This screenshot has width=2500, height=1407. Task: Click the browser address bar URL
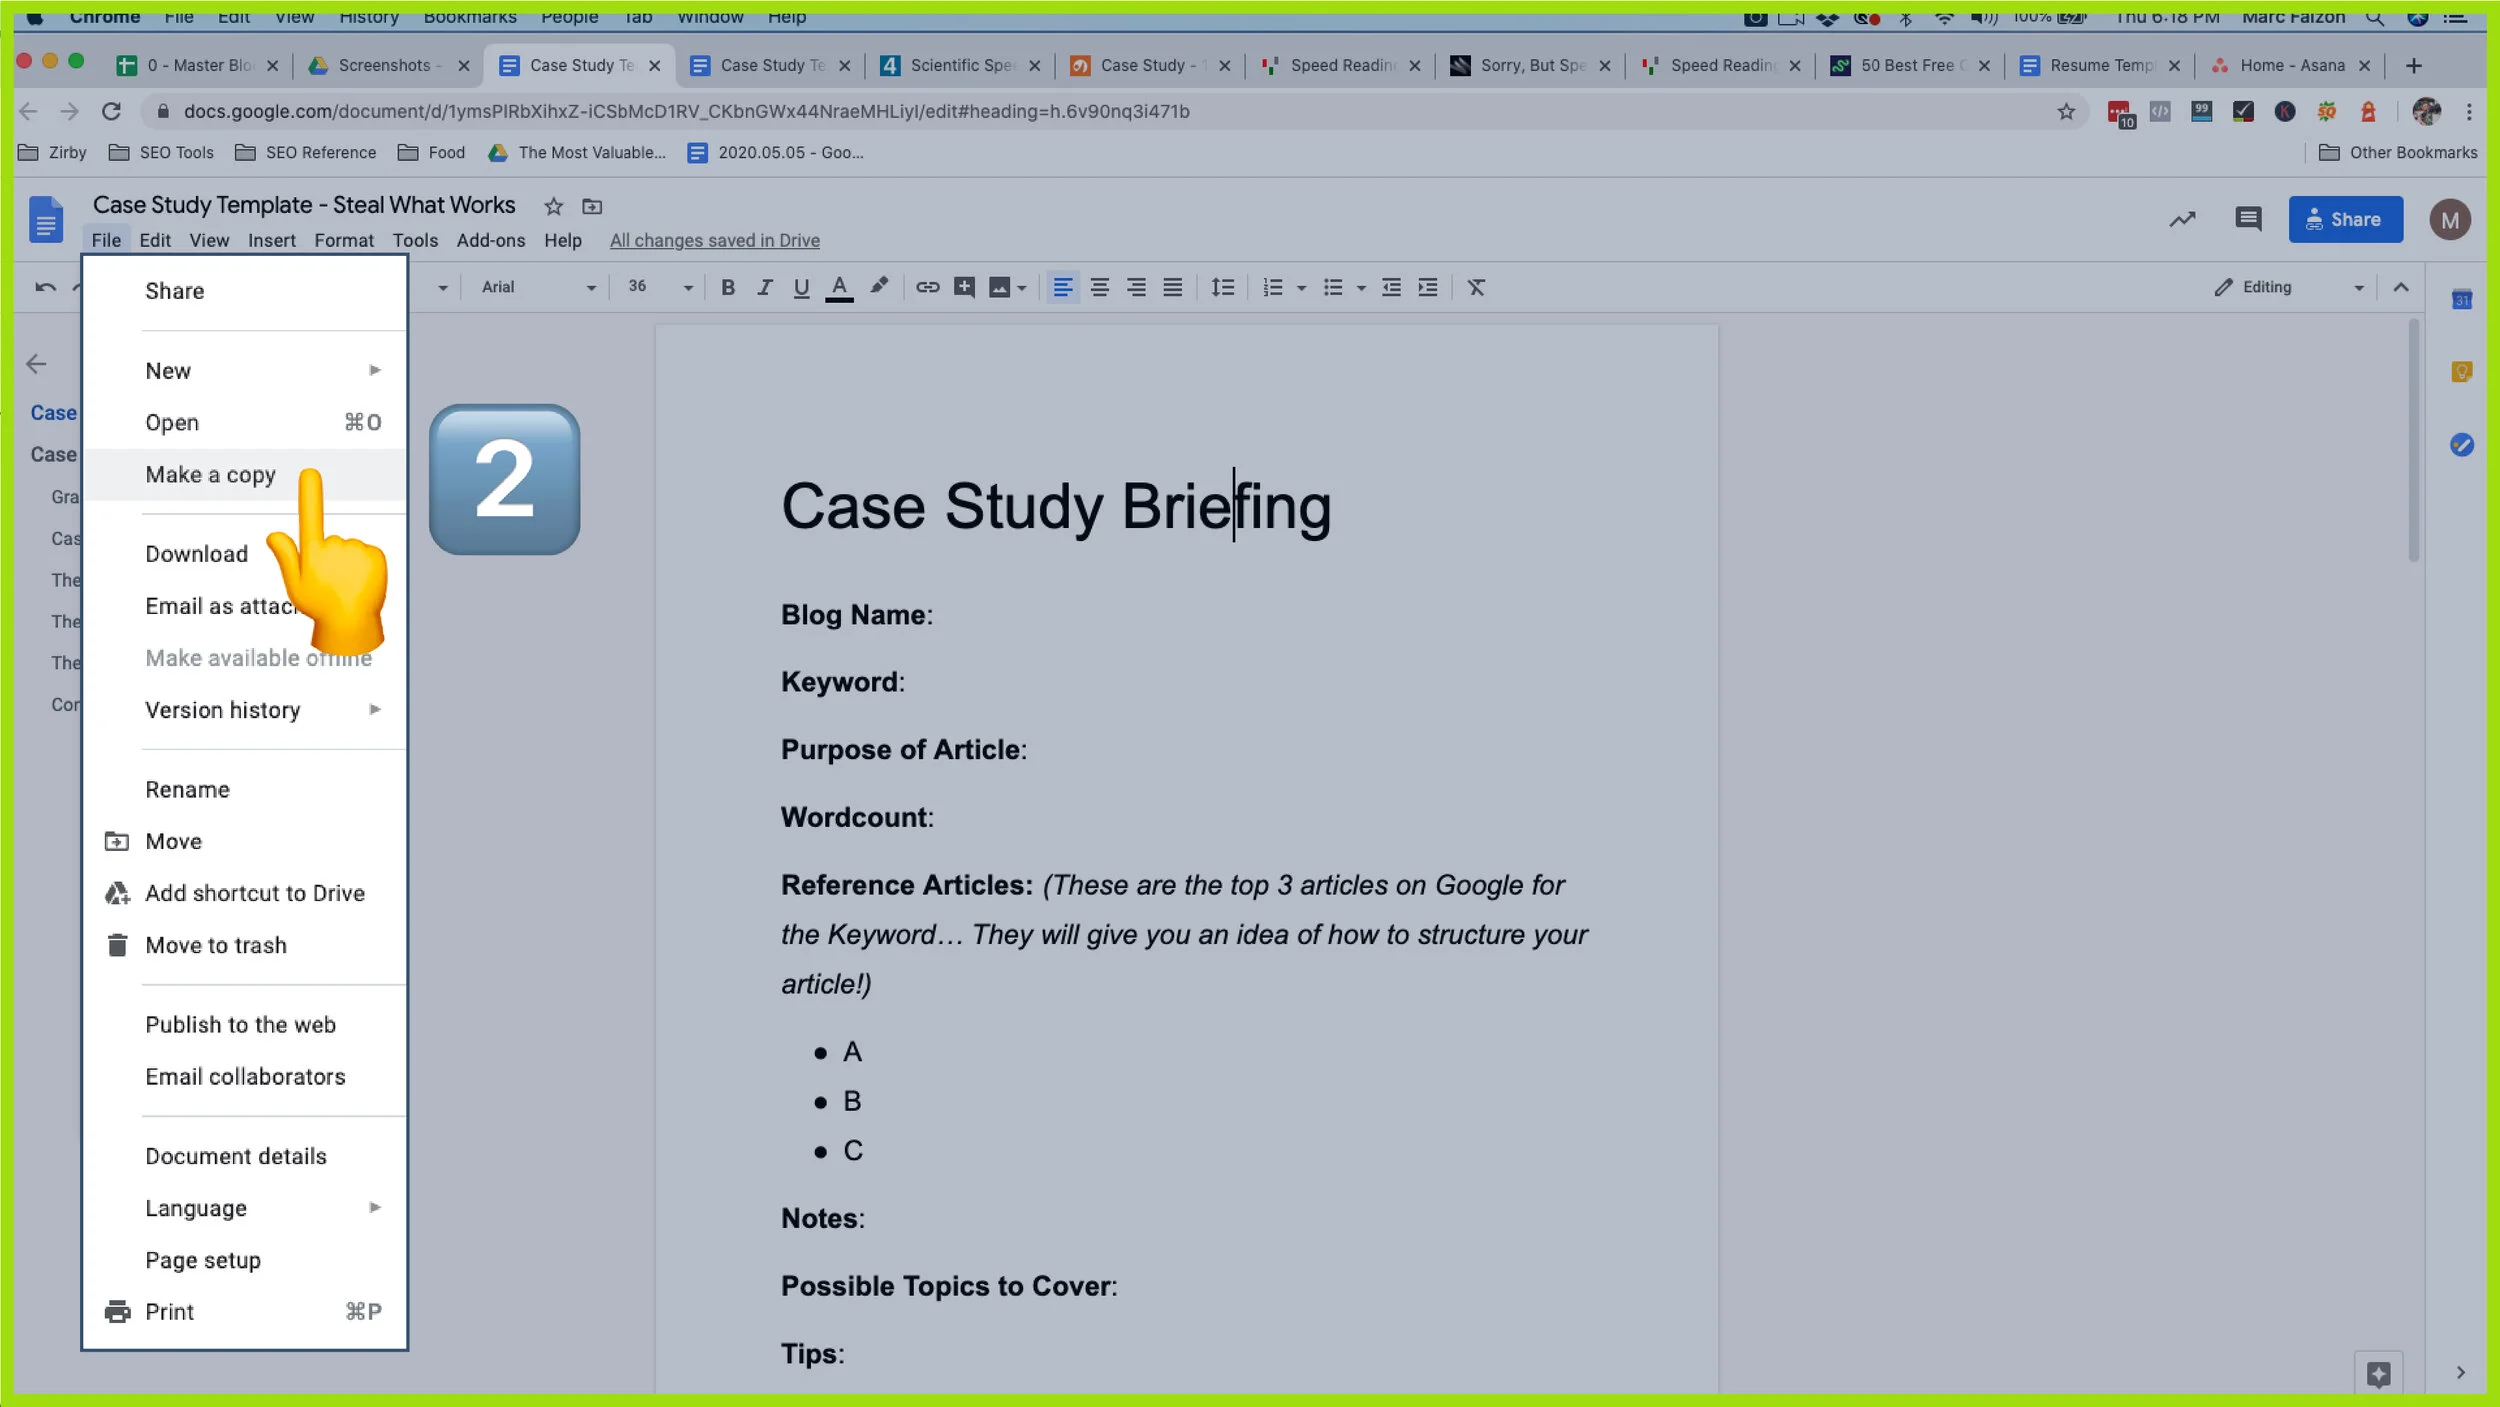[x=686, y=111]
